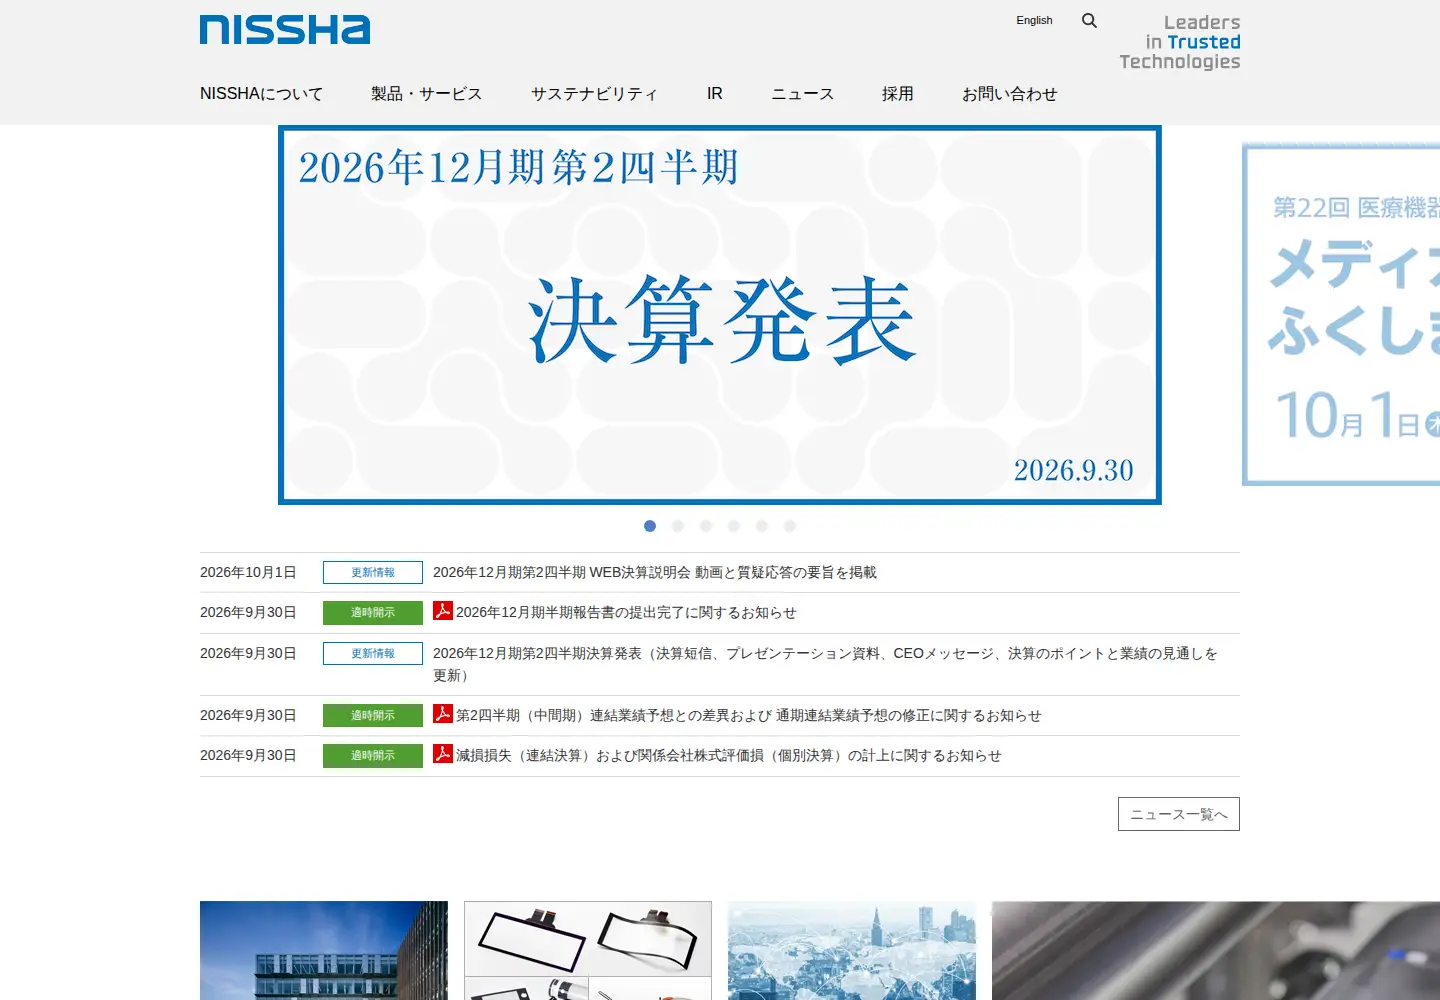Select the fourth carousel dot
The width and height of the screenshot is (1440, 1000).
click(x=734, y=526)
